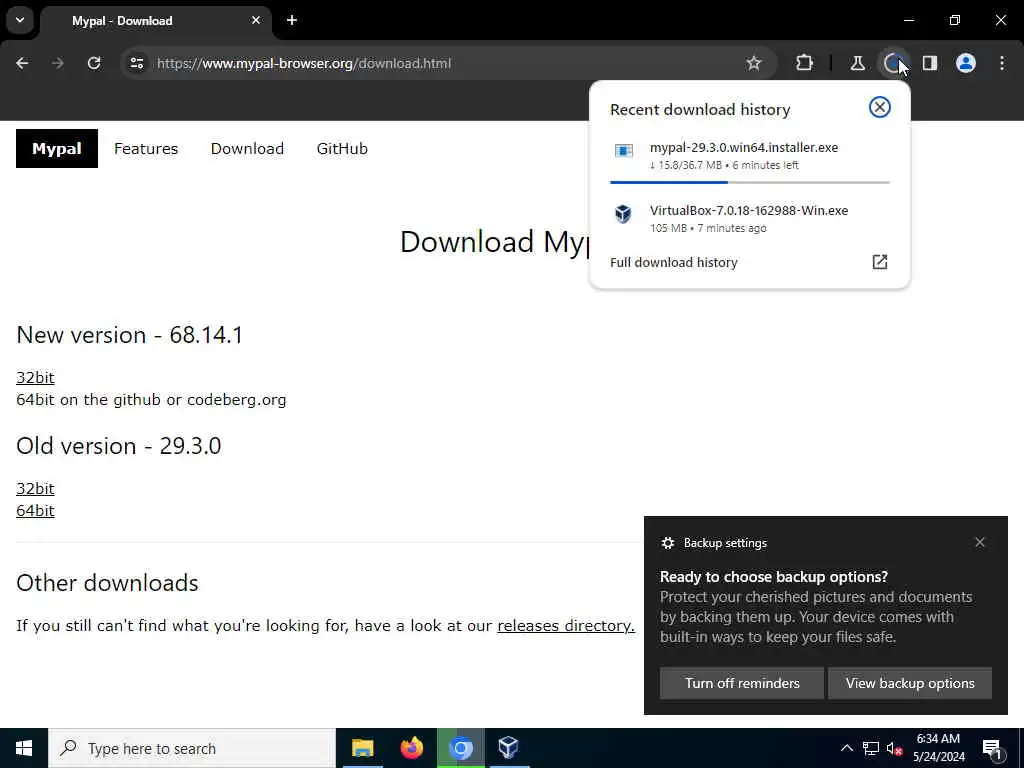Open the side panel icon
The width and height of the screenshot is (1024, 768).
click(x=929, y=63)
